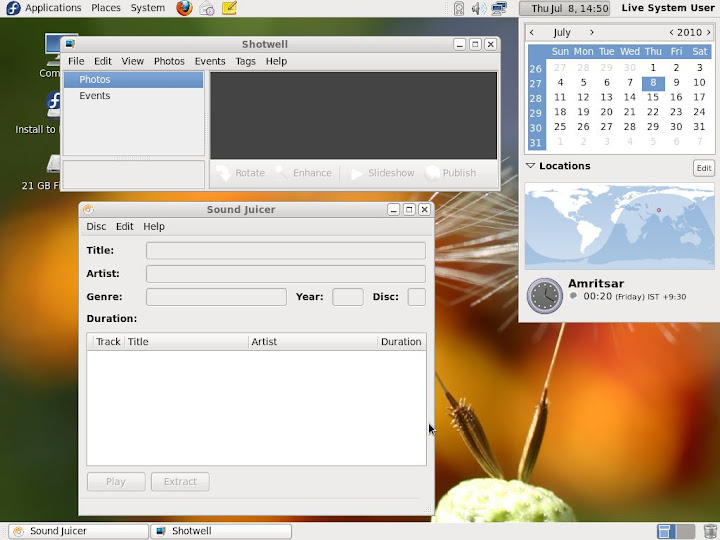This screenshot has height=540, width=720.
Task: Open Shotwell Edit menu
Action: pos(103,61)
